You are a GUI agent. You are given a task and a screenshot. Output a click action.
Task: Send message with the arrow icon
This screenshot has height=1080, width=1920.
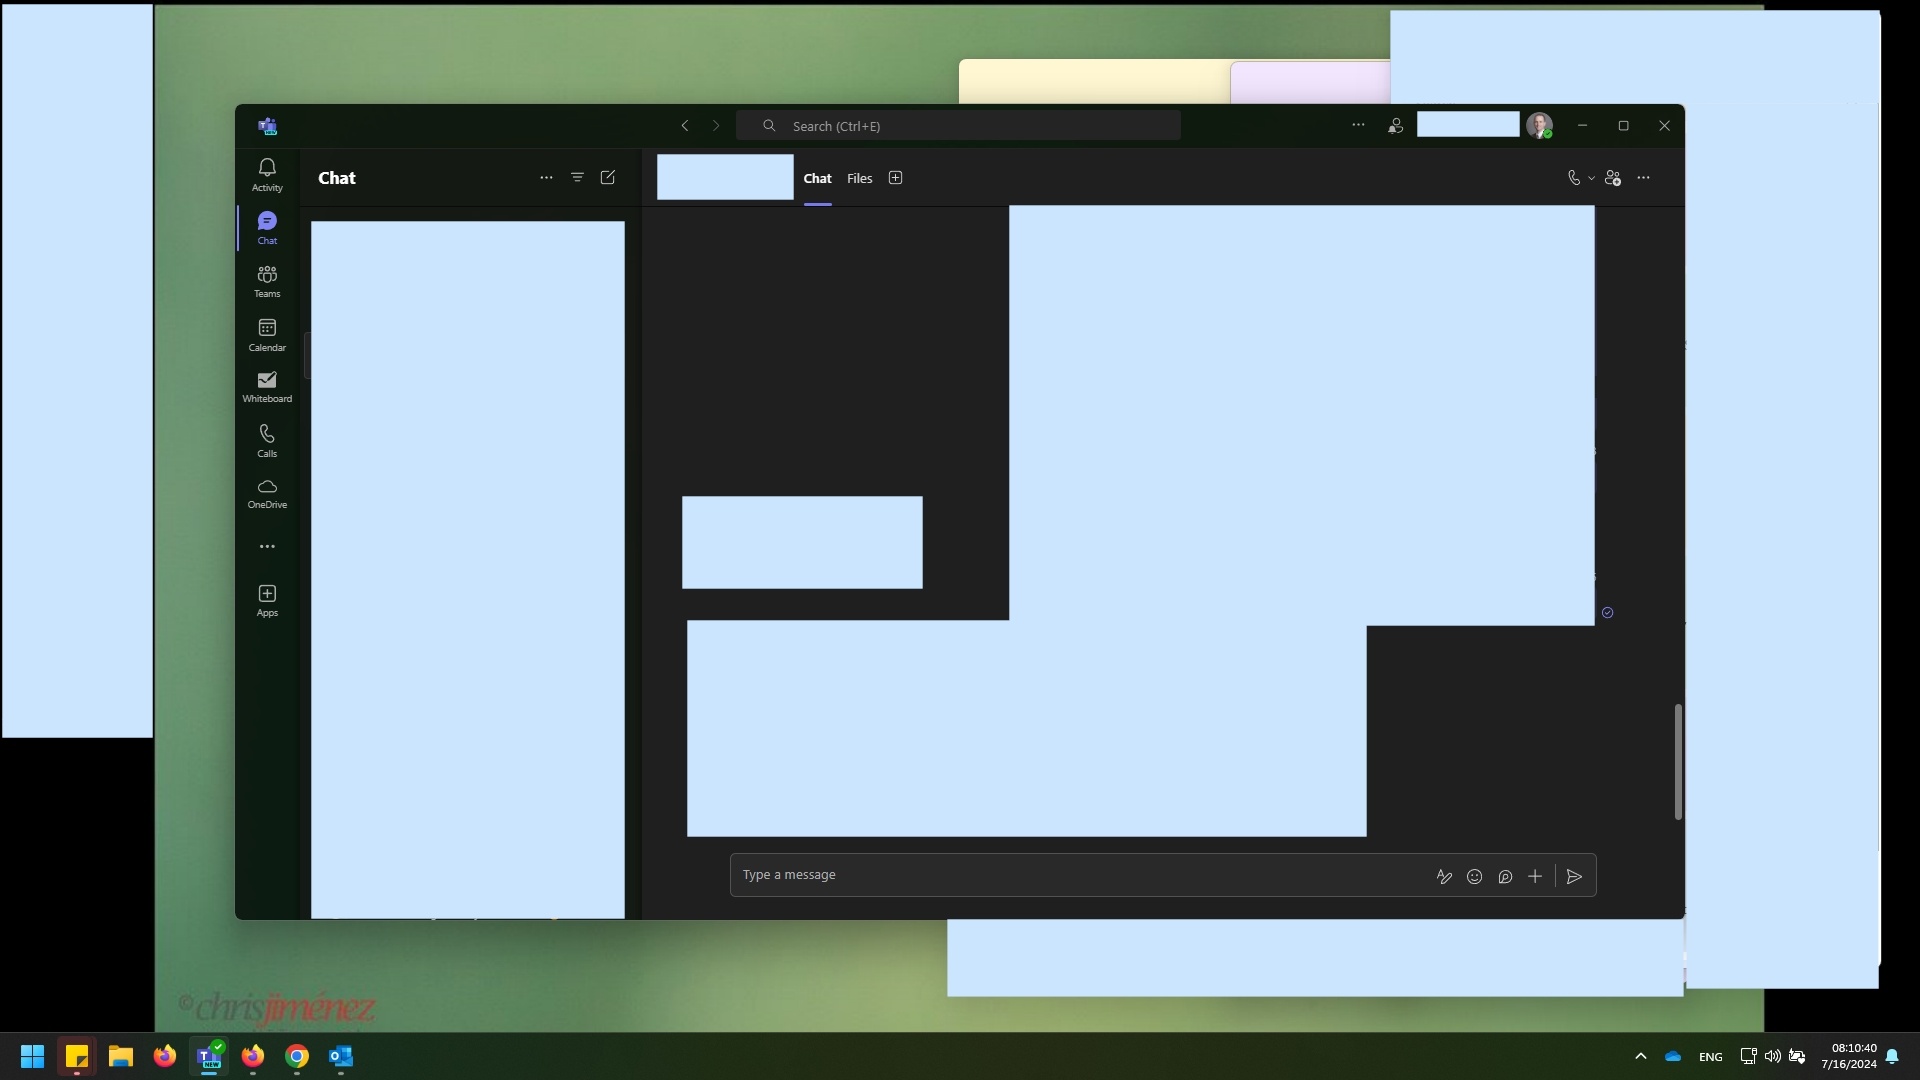[x=1574, y=877]
